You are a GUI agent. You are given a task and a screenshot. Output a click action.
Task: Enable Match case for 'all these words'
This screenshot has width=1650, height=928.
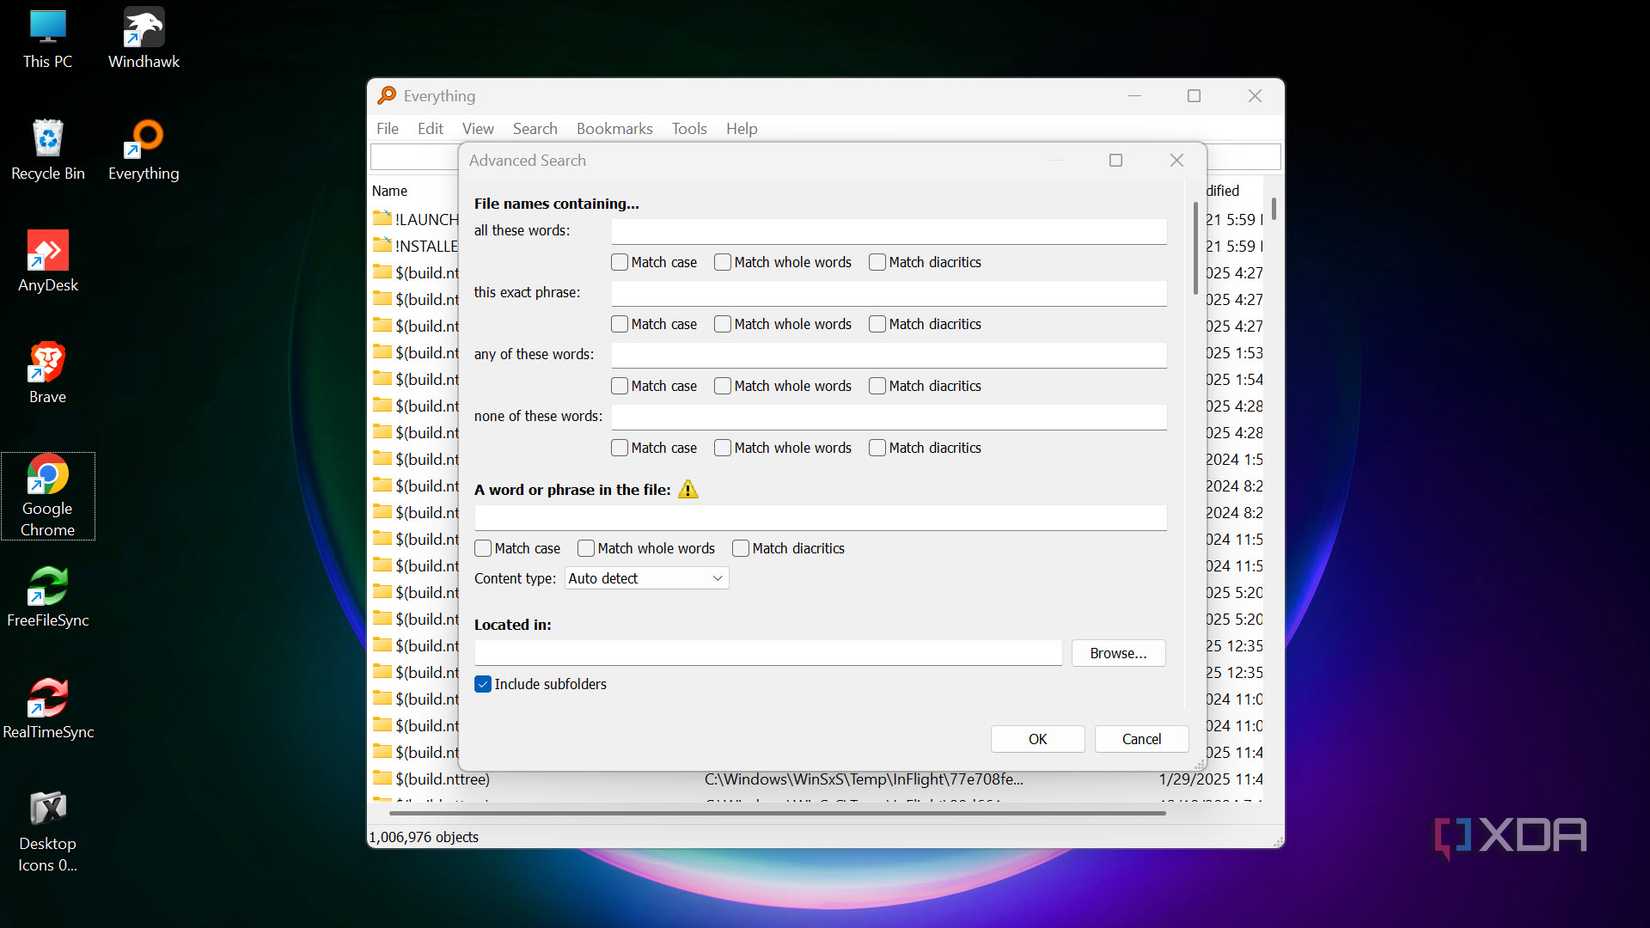pyautogui.click(x=618, y=262)
